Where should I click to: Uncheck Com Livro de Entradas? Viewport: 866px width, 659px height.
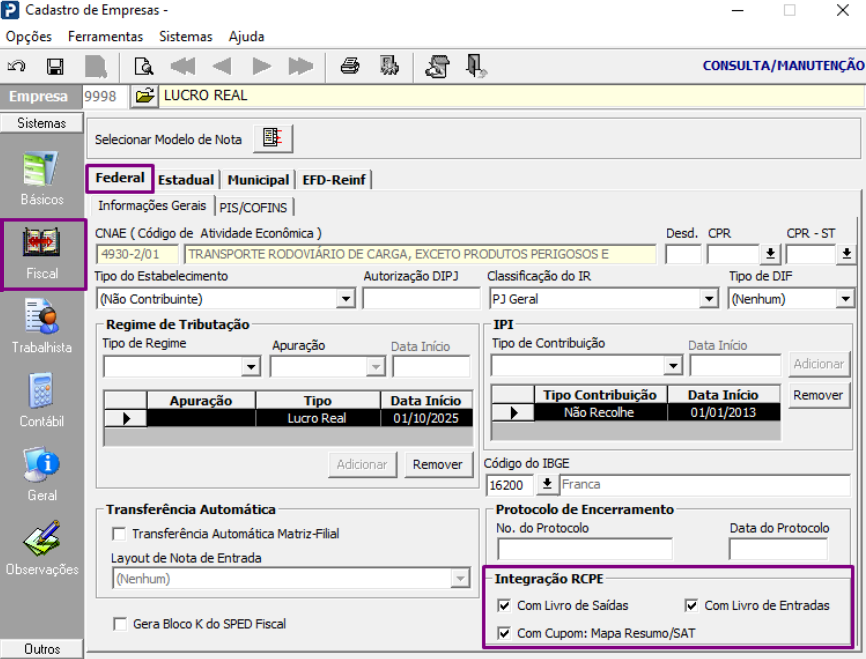(x=691, y=605)
